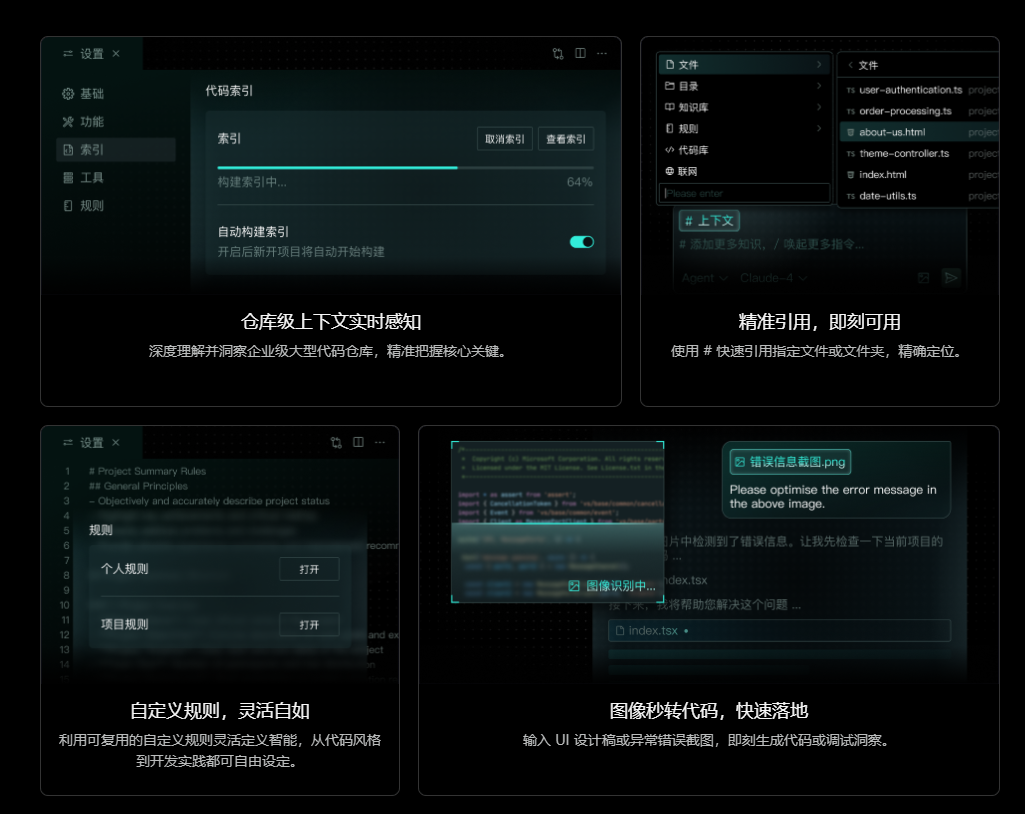Click the image attach icon beside send button
This screenshot has width=1025, height=814.
coord(924,277)
